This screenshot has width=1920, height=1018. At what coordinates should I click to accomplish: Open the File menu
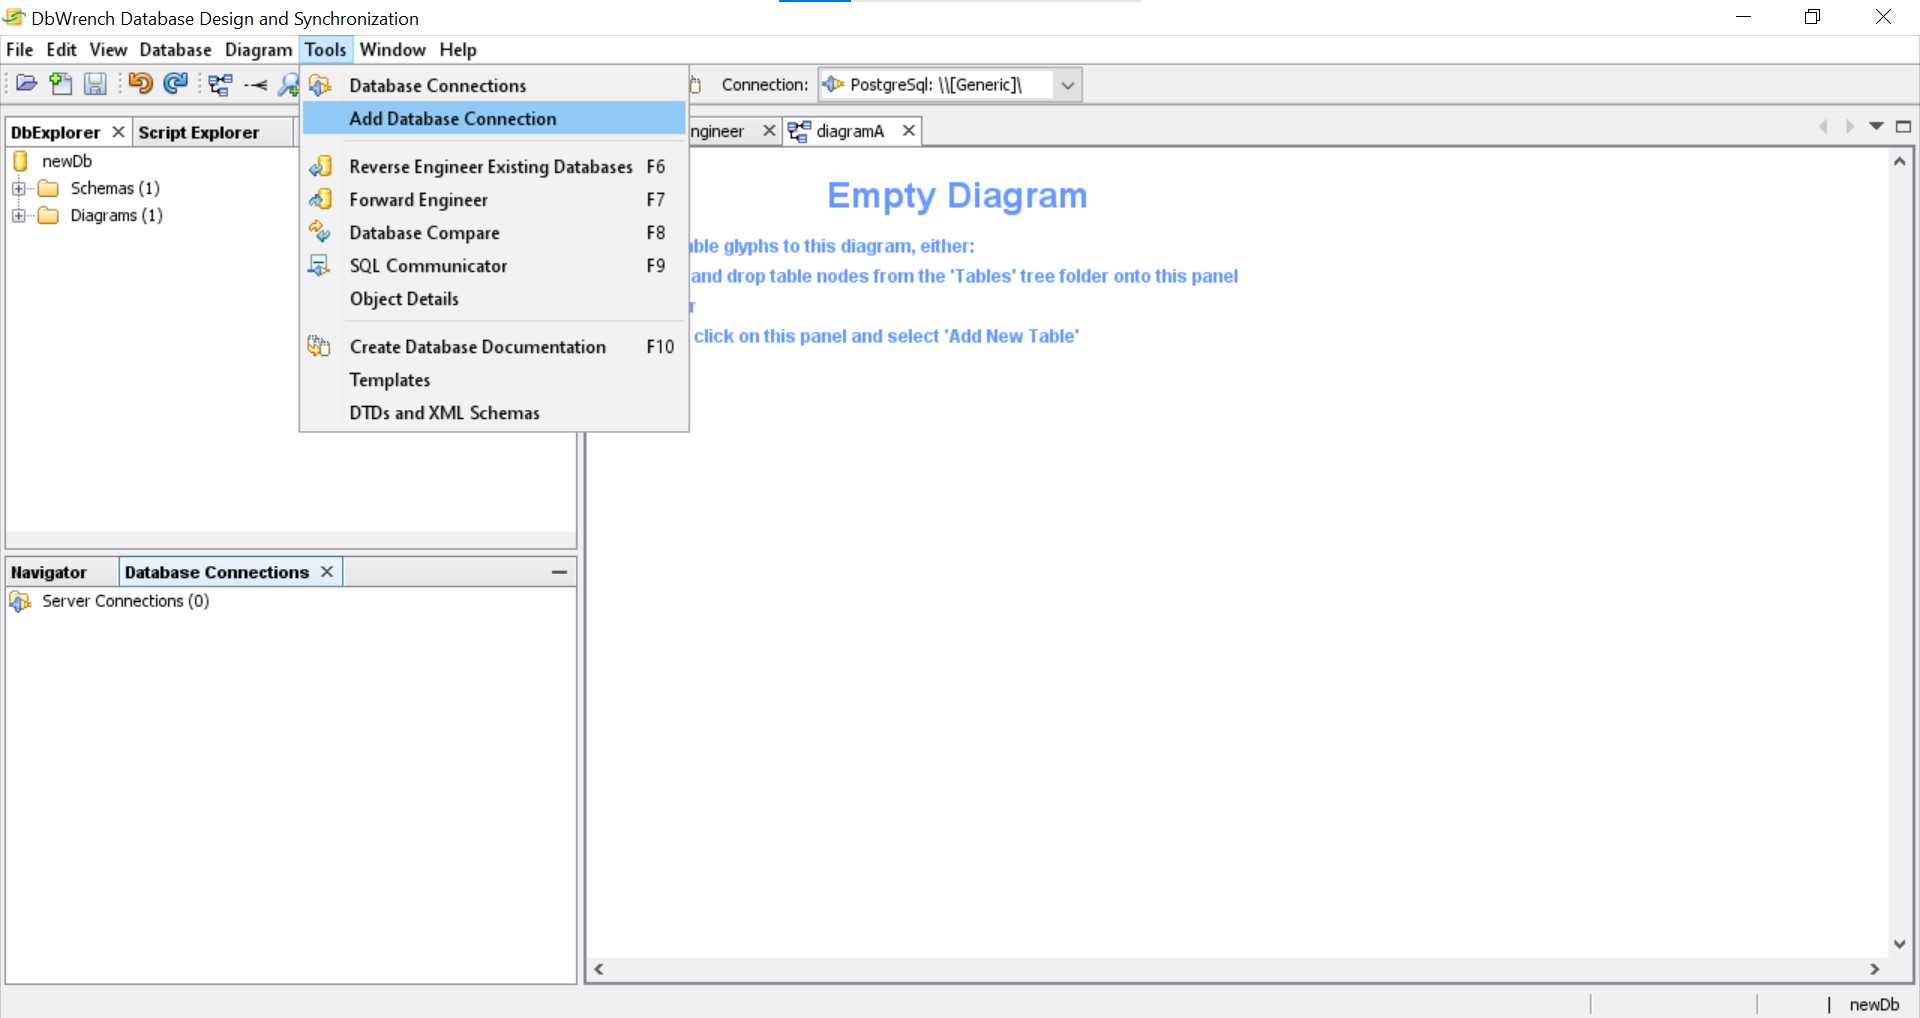pyautogui.click(x=20, y=49)
